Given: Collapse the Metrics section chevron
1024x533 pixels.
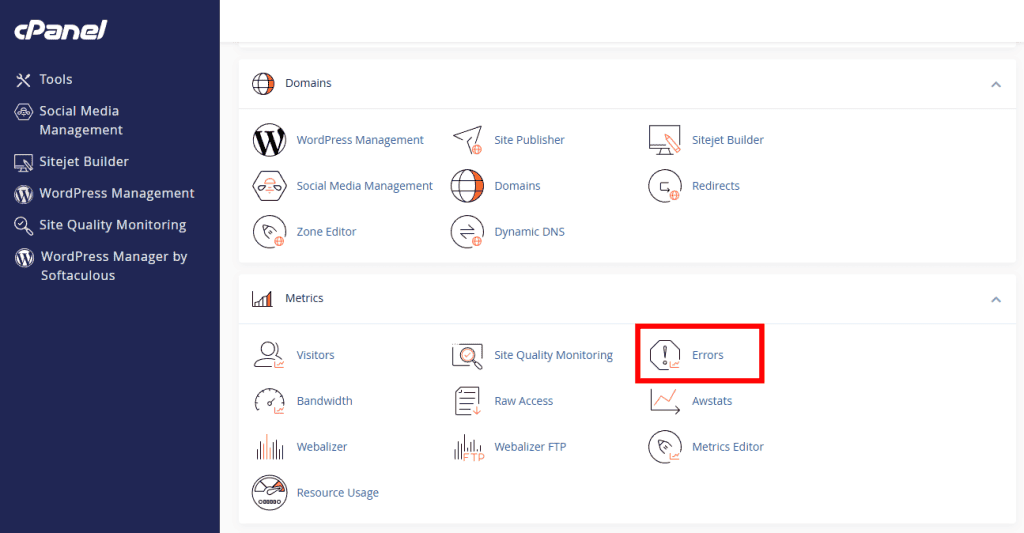Looking at the screenshot, I should point(996,300).
